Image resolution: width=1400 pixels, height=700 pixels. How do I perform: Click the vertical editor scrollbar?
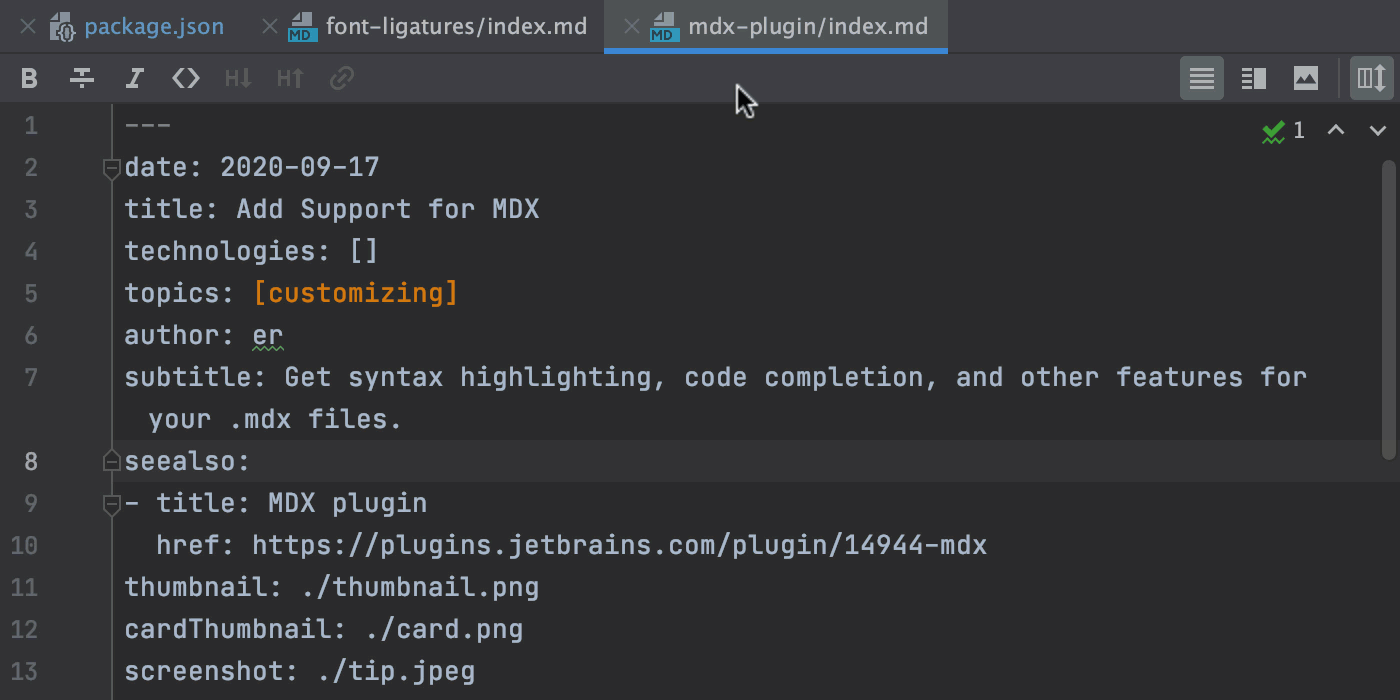click(x=1388, y=308)
